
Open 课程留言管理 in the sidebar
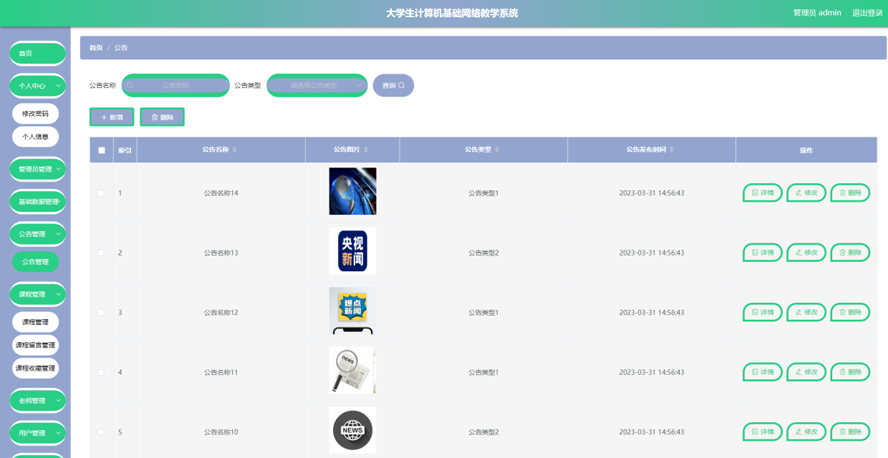pyautogui.click(x=35, y=345)
